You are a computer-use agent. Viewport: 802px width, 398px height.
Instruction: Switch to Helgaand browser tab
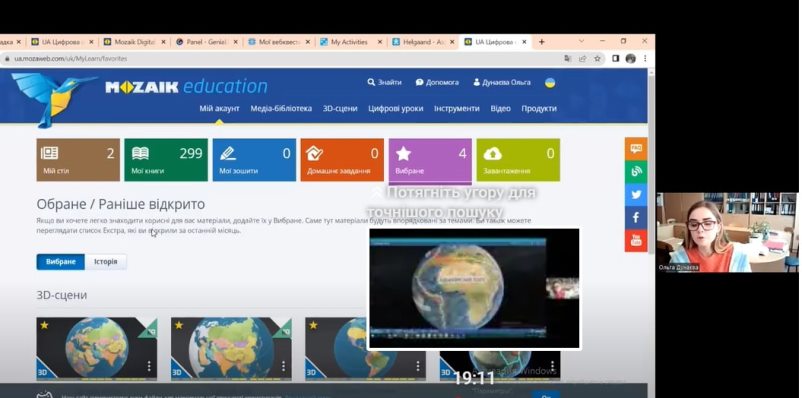[x=422, y=42]
